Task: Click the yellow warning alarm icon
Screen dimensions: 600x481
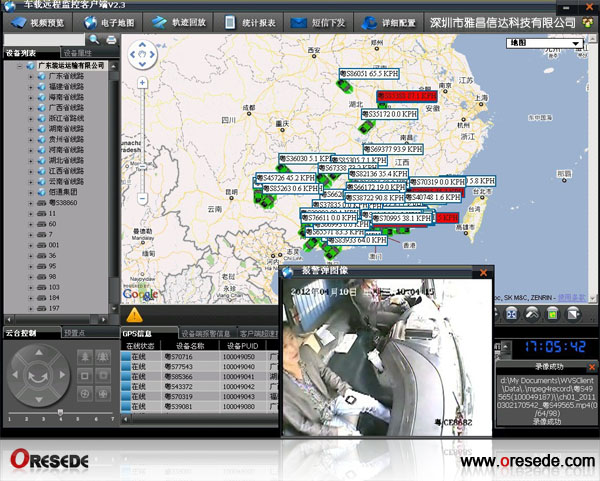Action: click(135, 315)
